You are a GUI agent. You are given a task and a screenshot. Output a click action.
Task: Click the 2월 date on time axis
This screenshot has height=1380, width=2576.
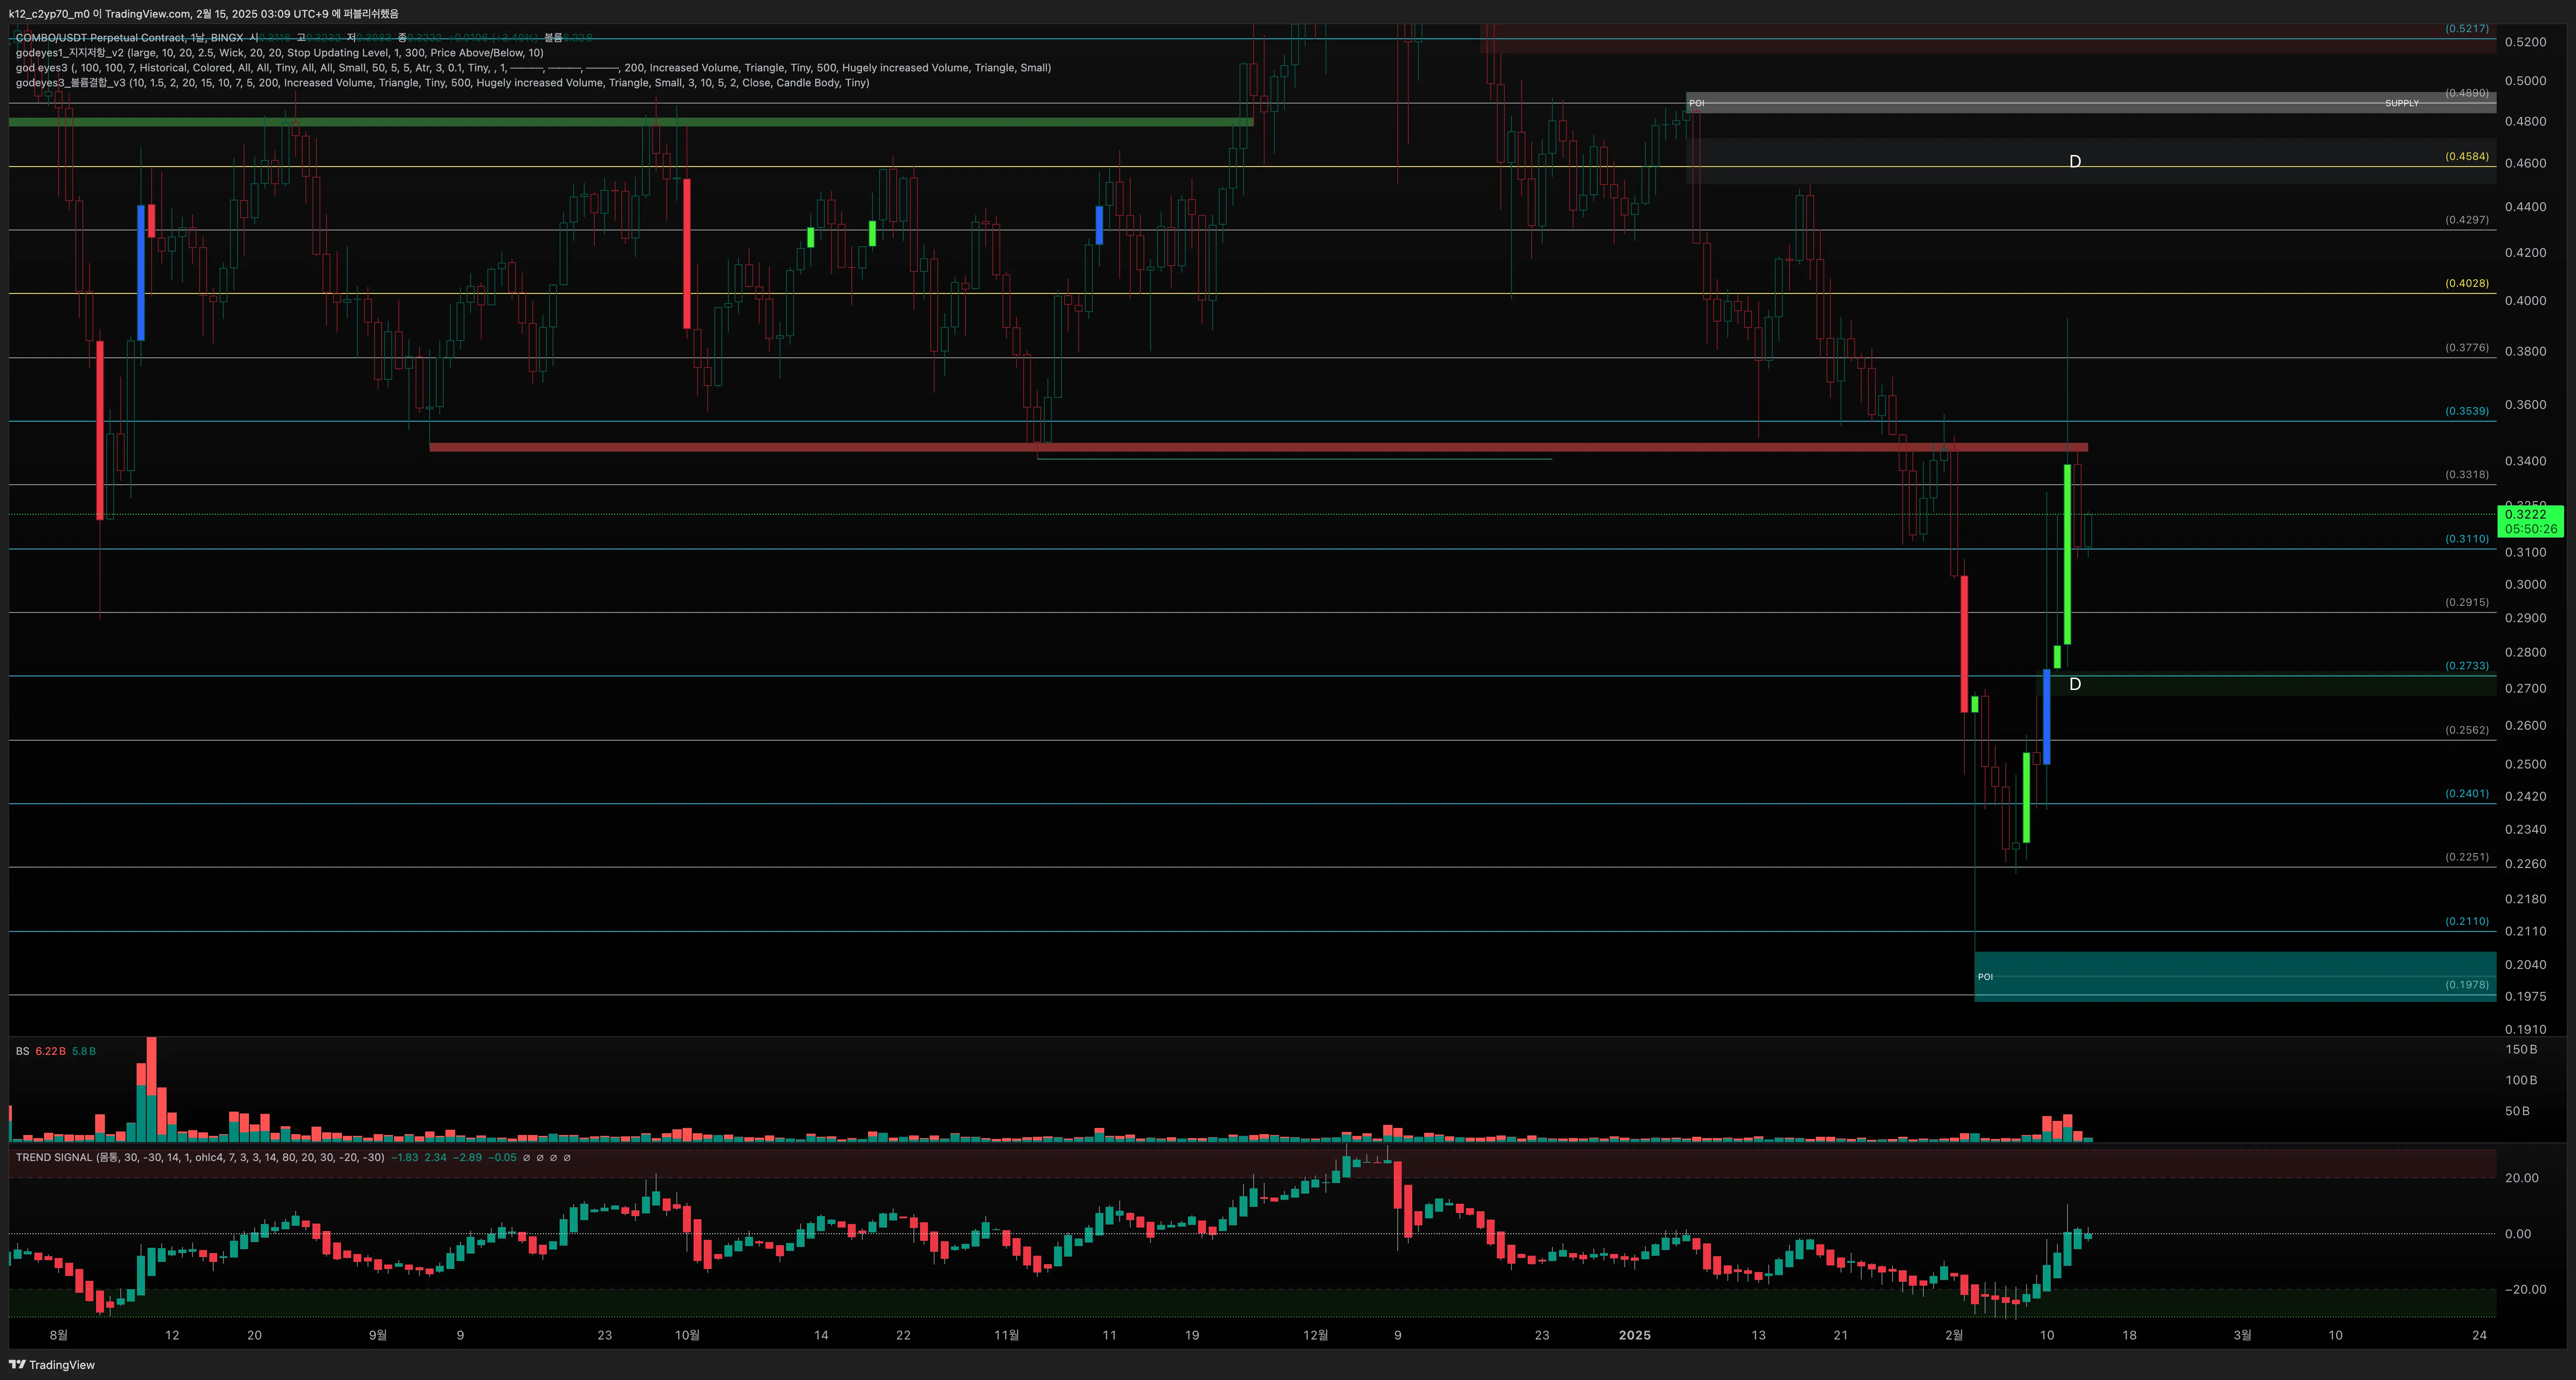tap(1954, 1335)
